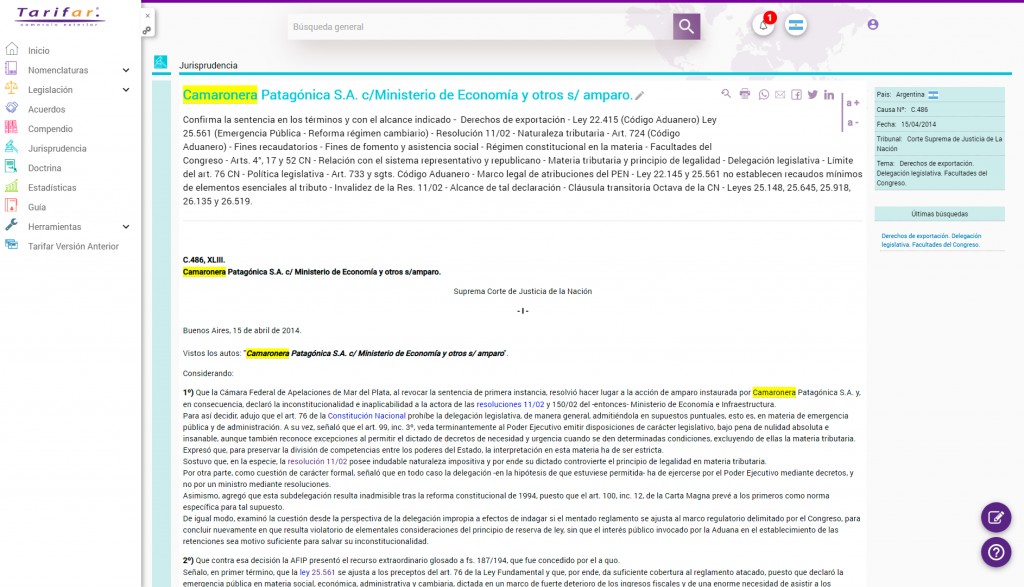Click the Jurisprudencia section icon beside tab
Viewport: 1024px width, 587px height.
pyautogui.click(x=161, y=62)
